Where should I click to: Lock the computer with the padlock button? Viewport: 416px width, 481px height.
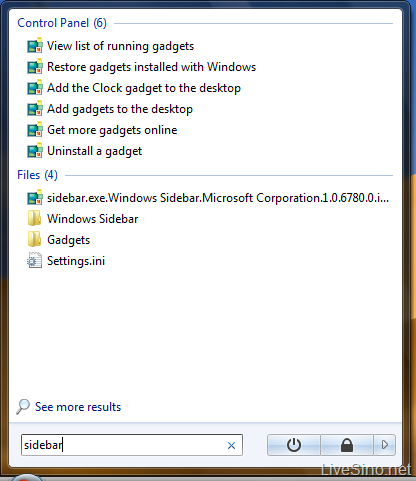(x=347, y=445)
